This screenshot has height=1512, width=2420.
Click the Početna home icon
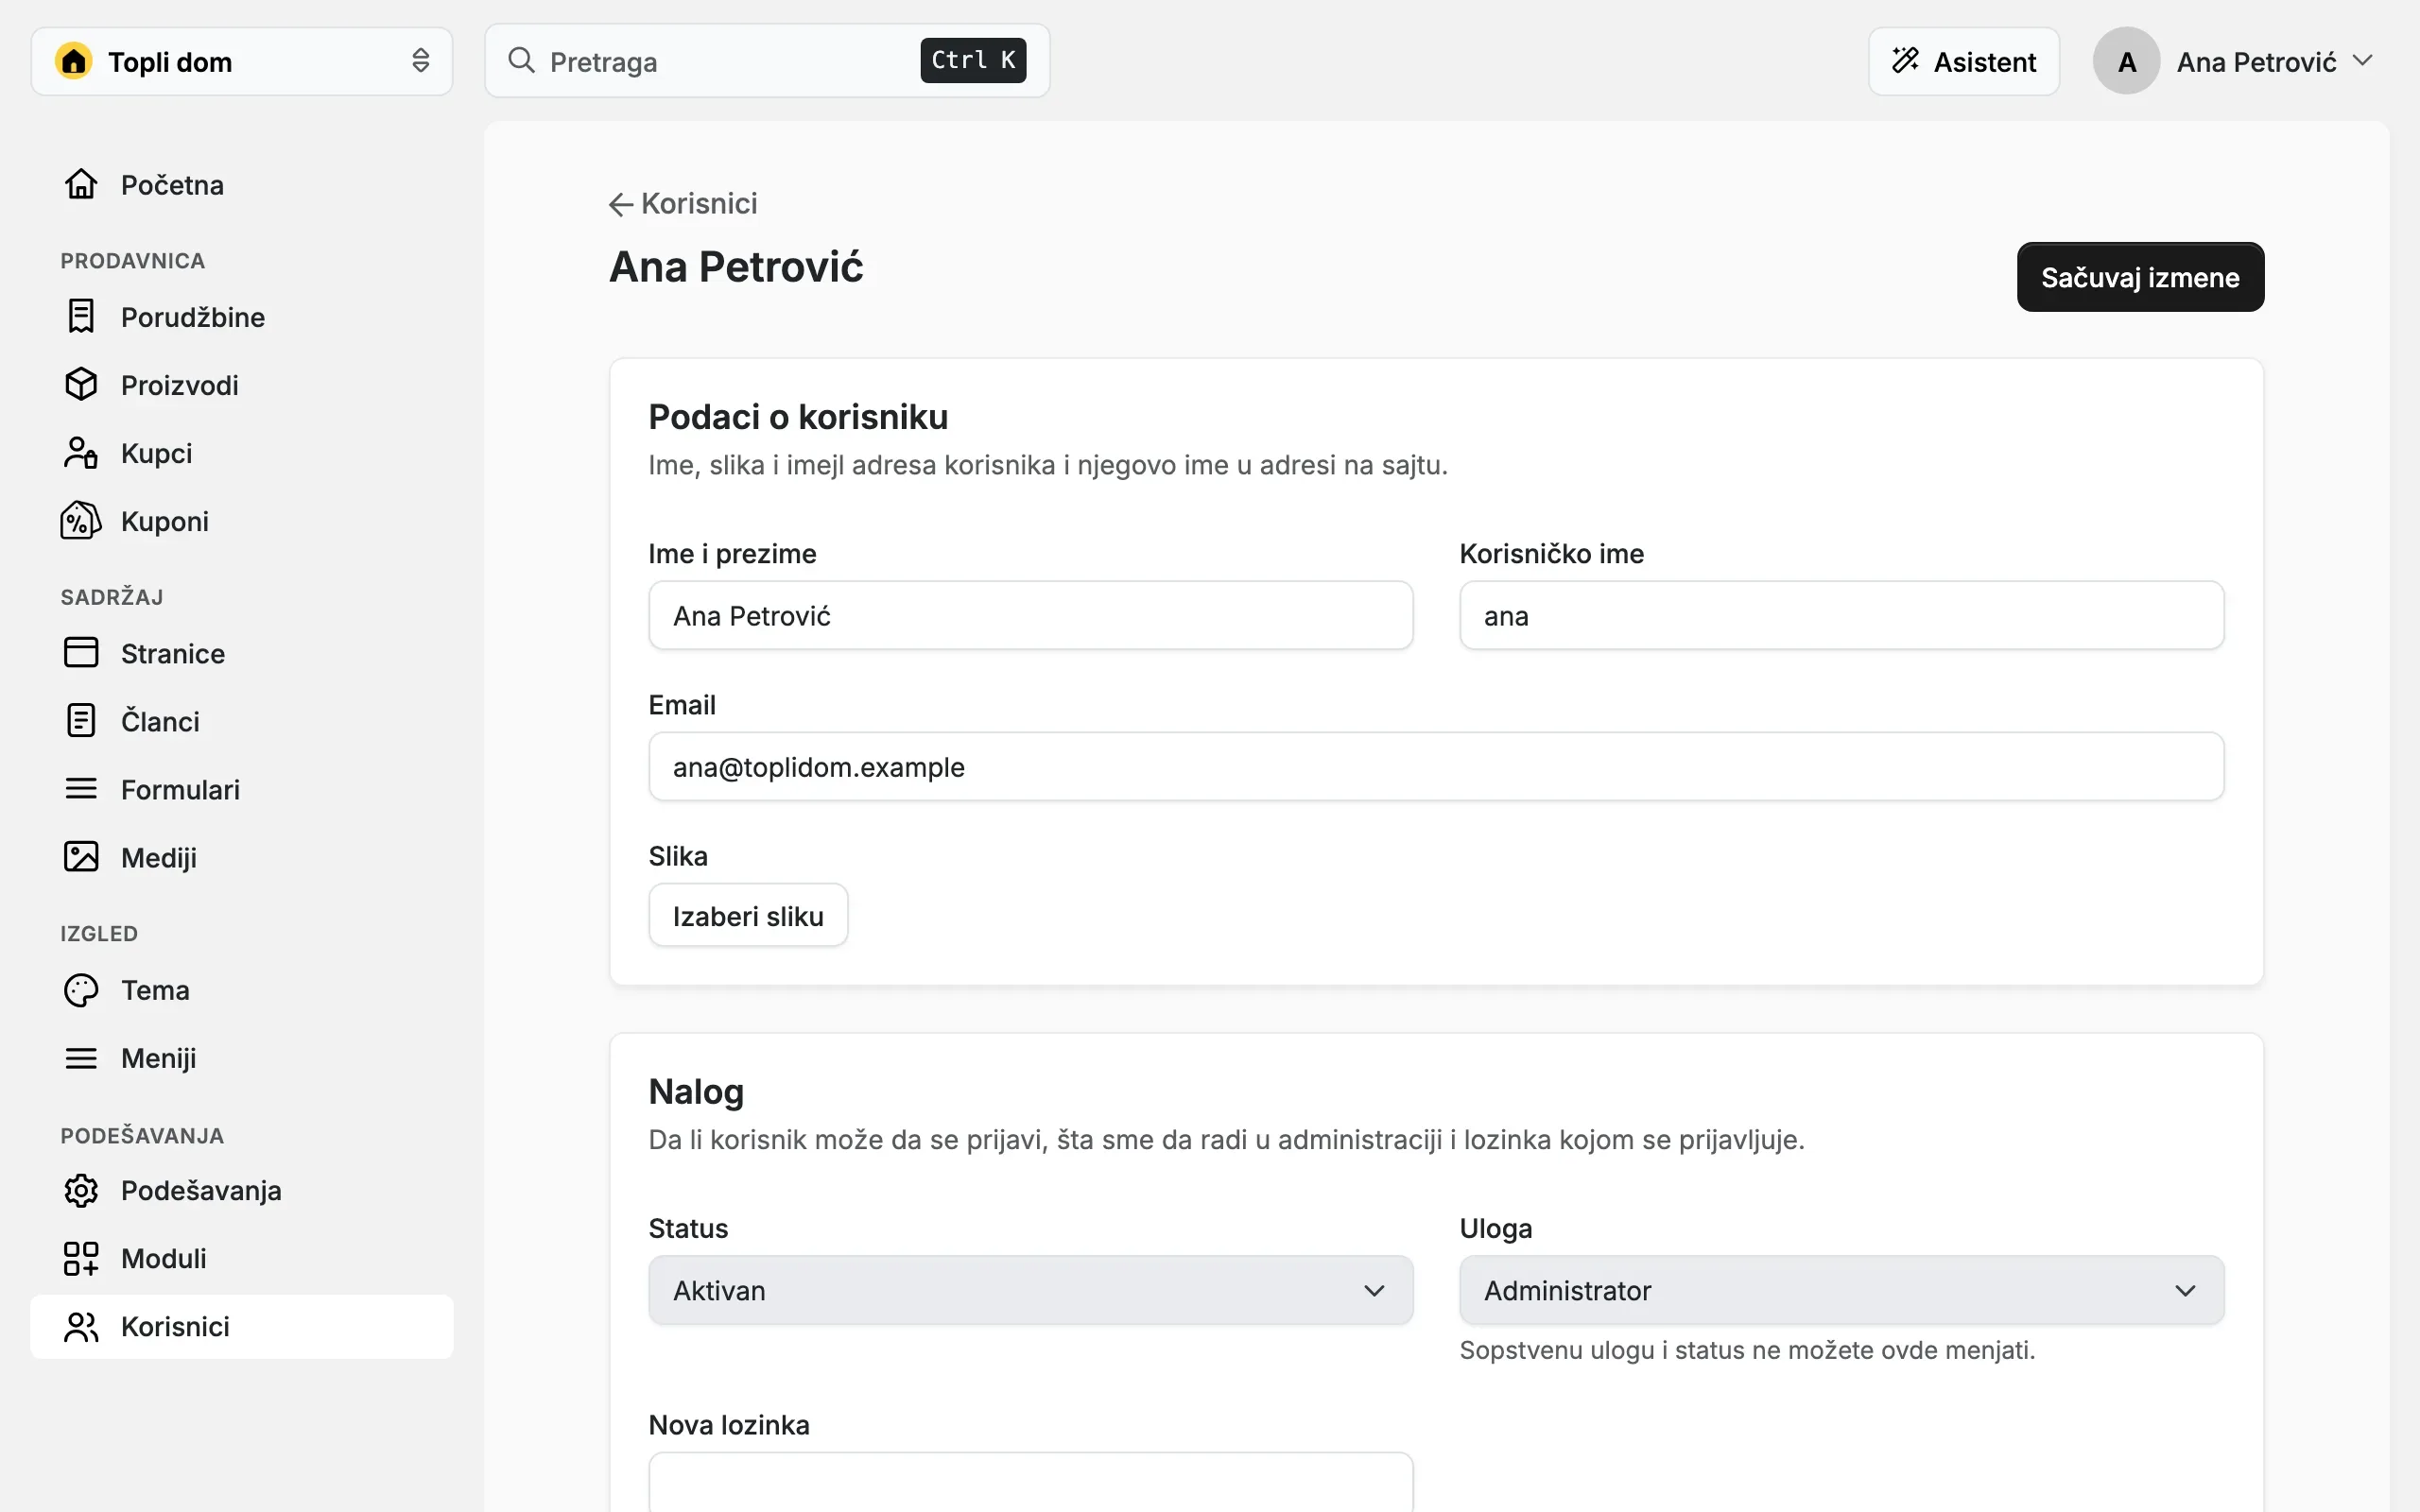click(x=81, y=184)
